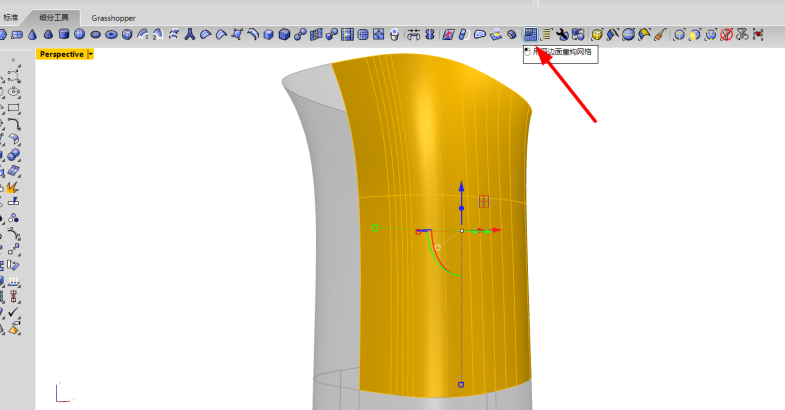Viewport: 785px width, 410px height.
Task: Click the wrench icon in the top toolbar
Action: pos(562,35)
